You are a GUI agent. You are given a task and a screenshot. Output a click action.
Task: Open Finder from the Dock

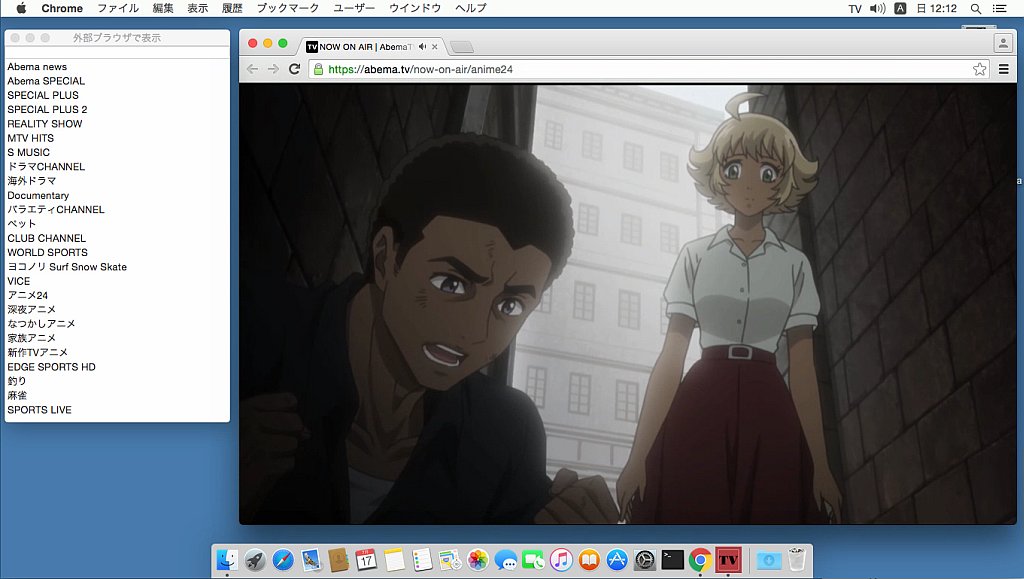click(x=227, y=560)
